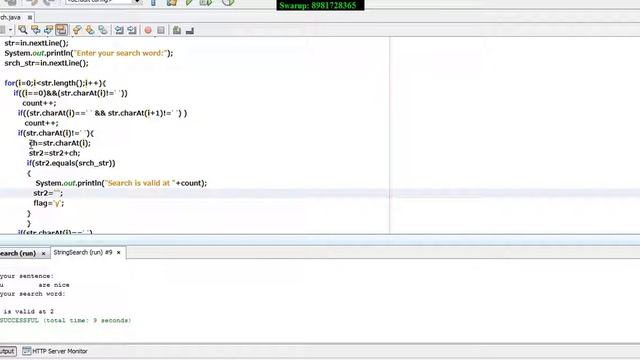Close the StringSearch (run) #9 tab
640x360 pixels.
[x=118, y=253]
